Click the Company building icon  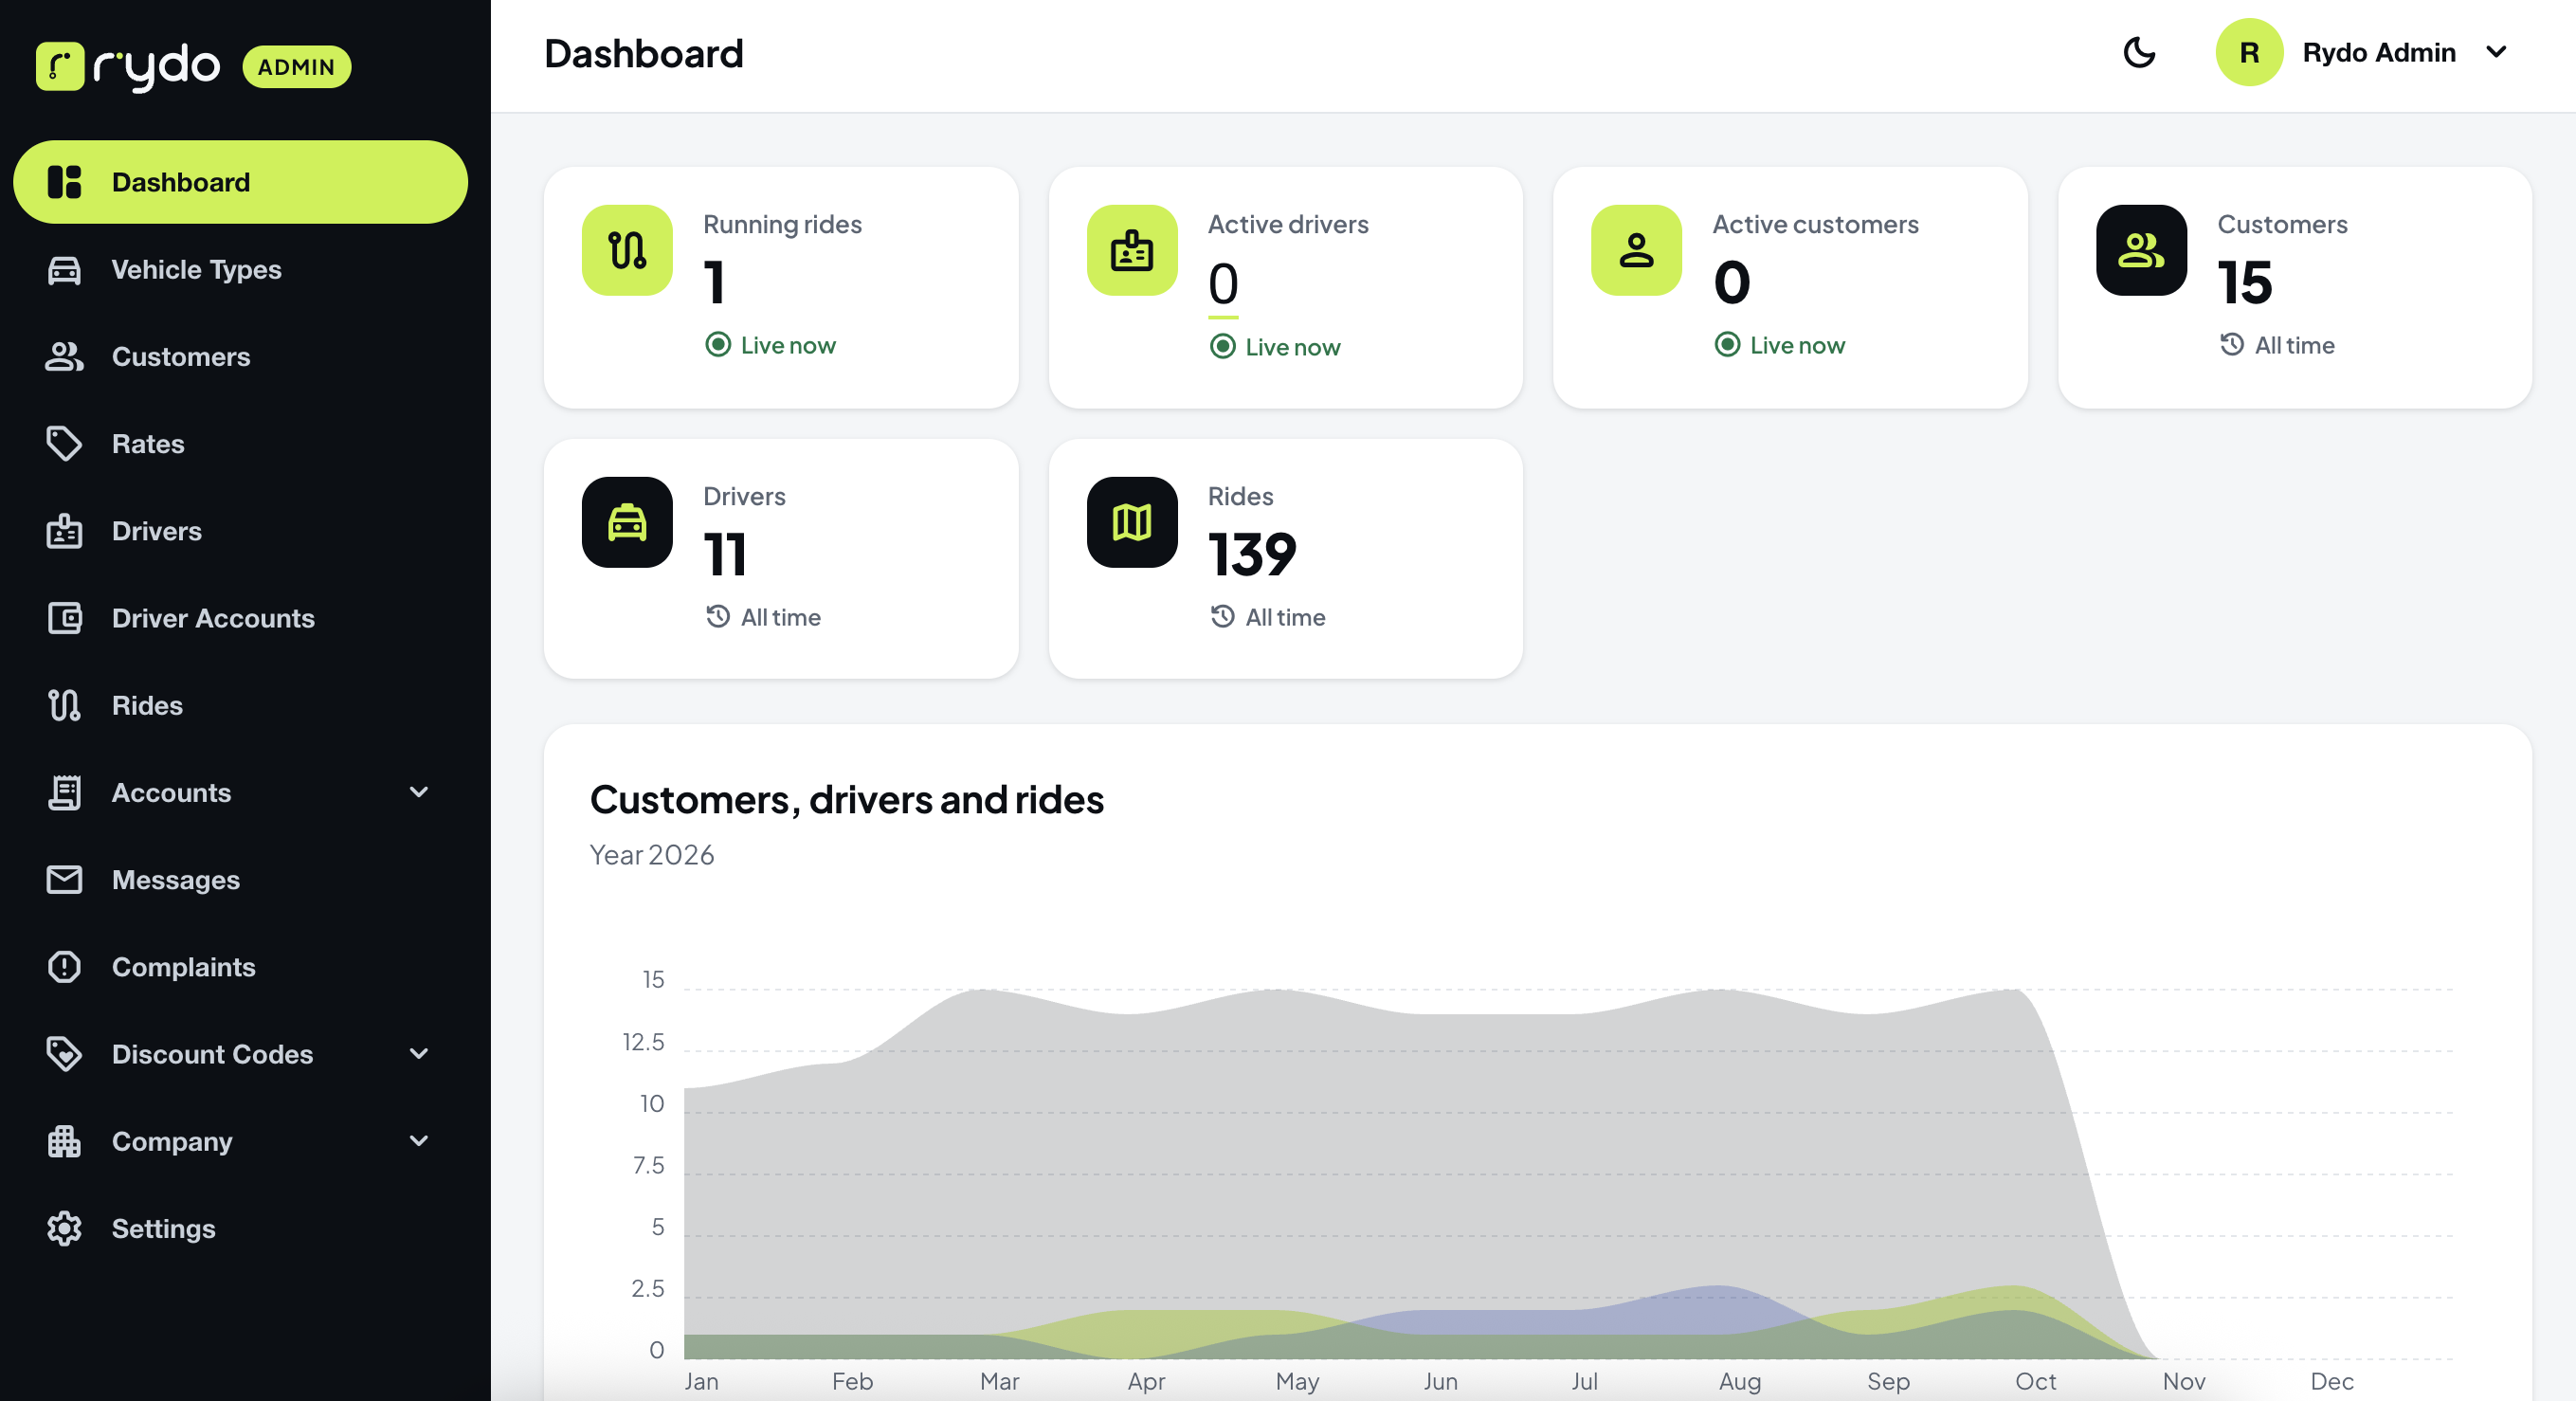click(64, 1140)
